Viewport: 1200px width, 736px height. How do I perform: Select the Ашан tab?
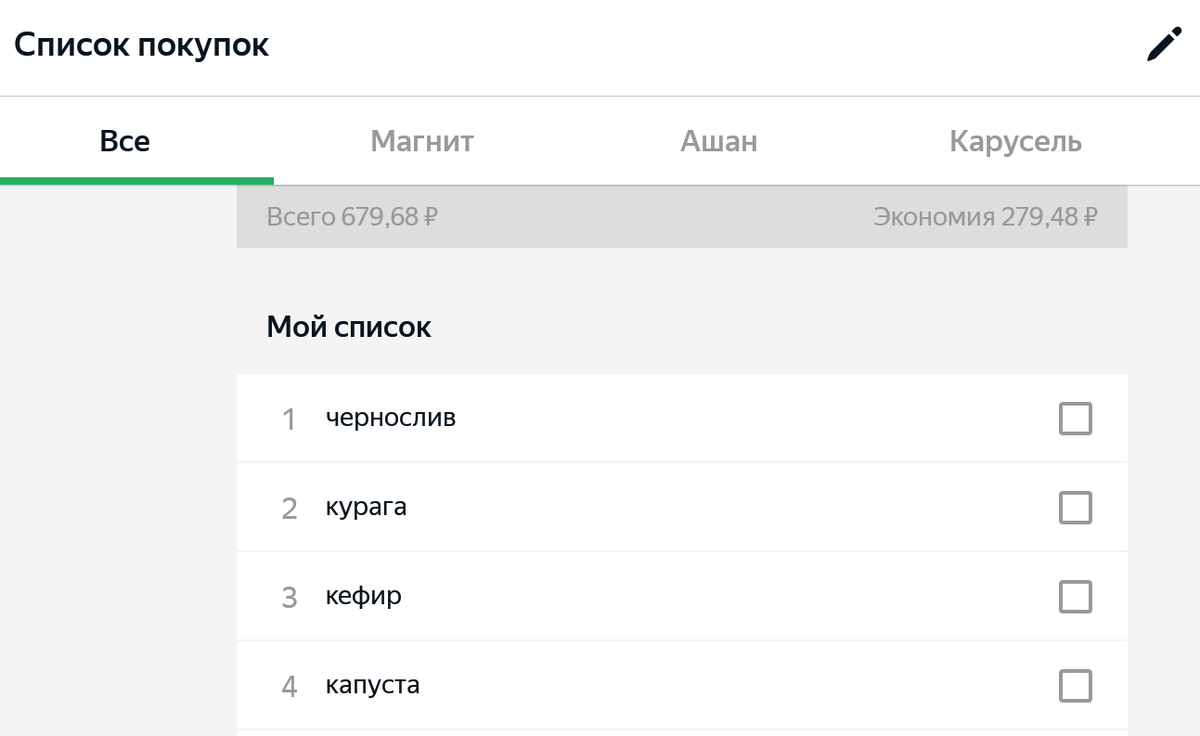pos(719,141)
